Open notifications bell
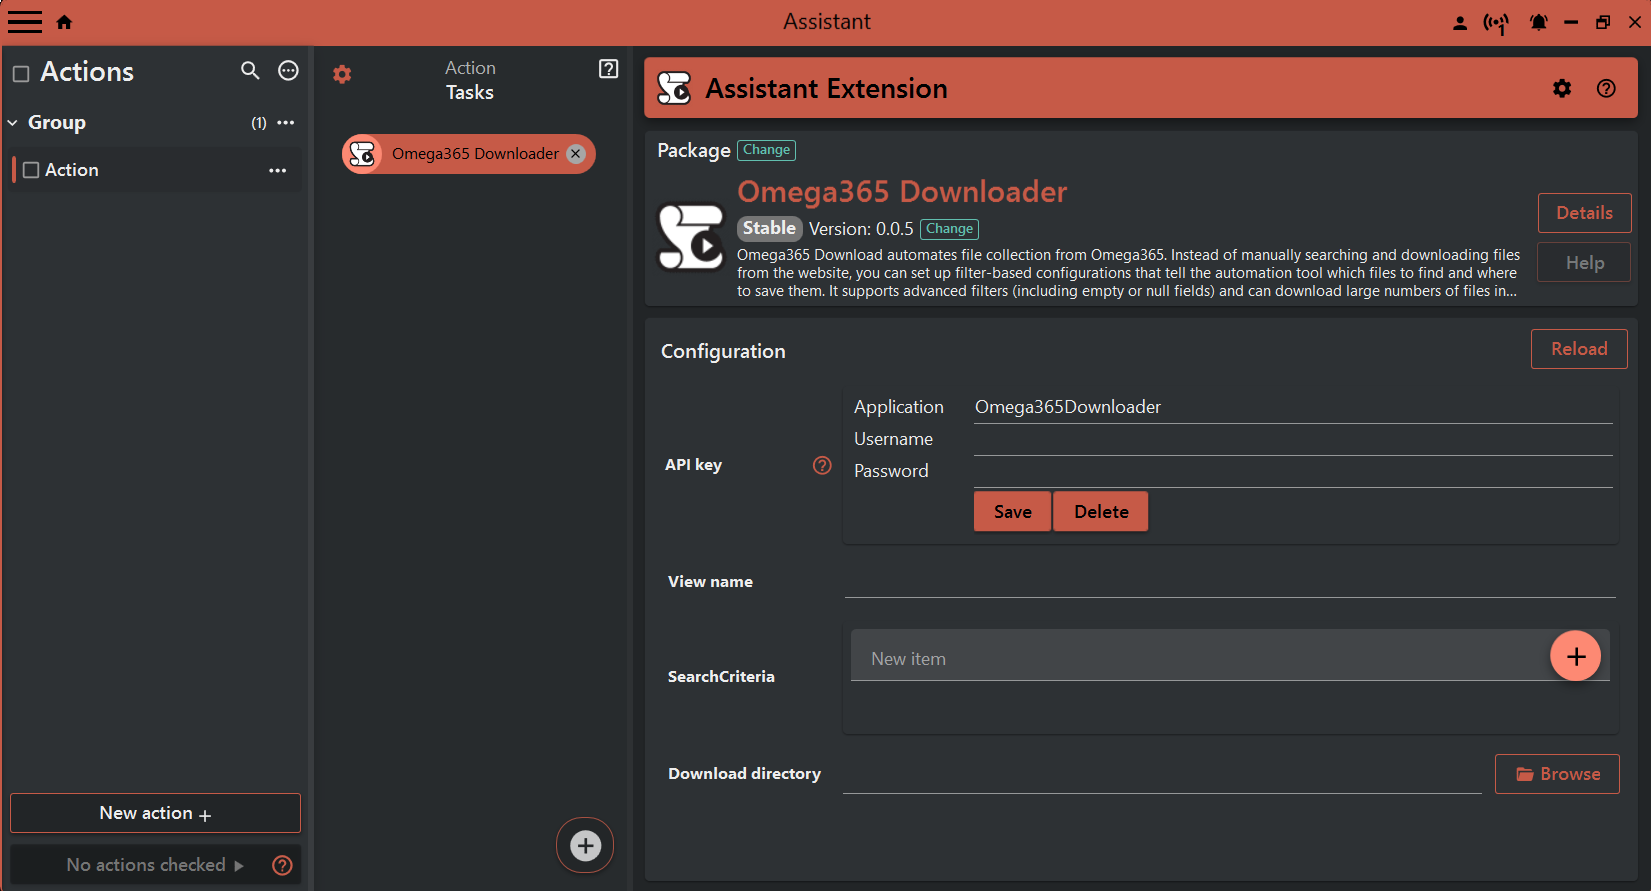The width and height of the screenshot is (1651, 891). coord(1538,23)
